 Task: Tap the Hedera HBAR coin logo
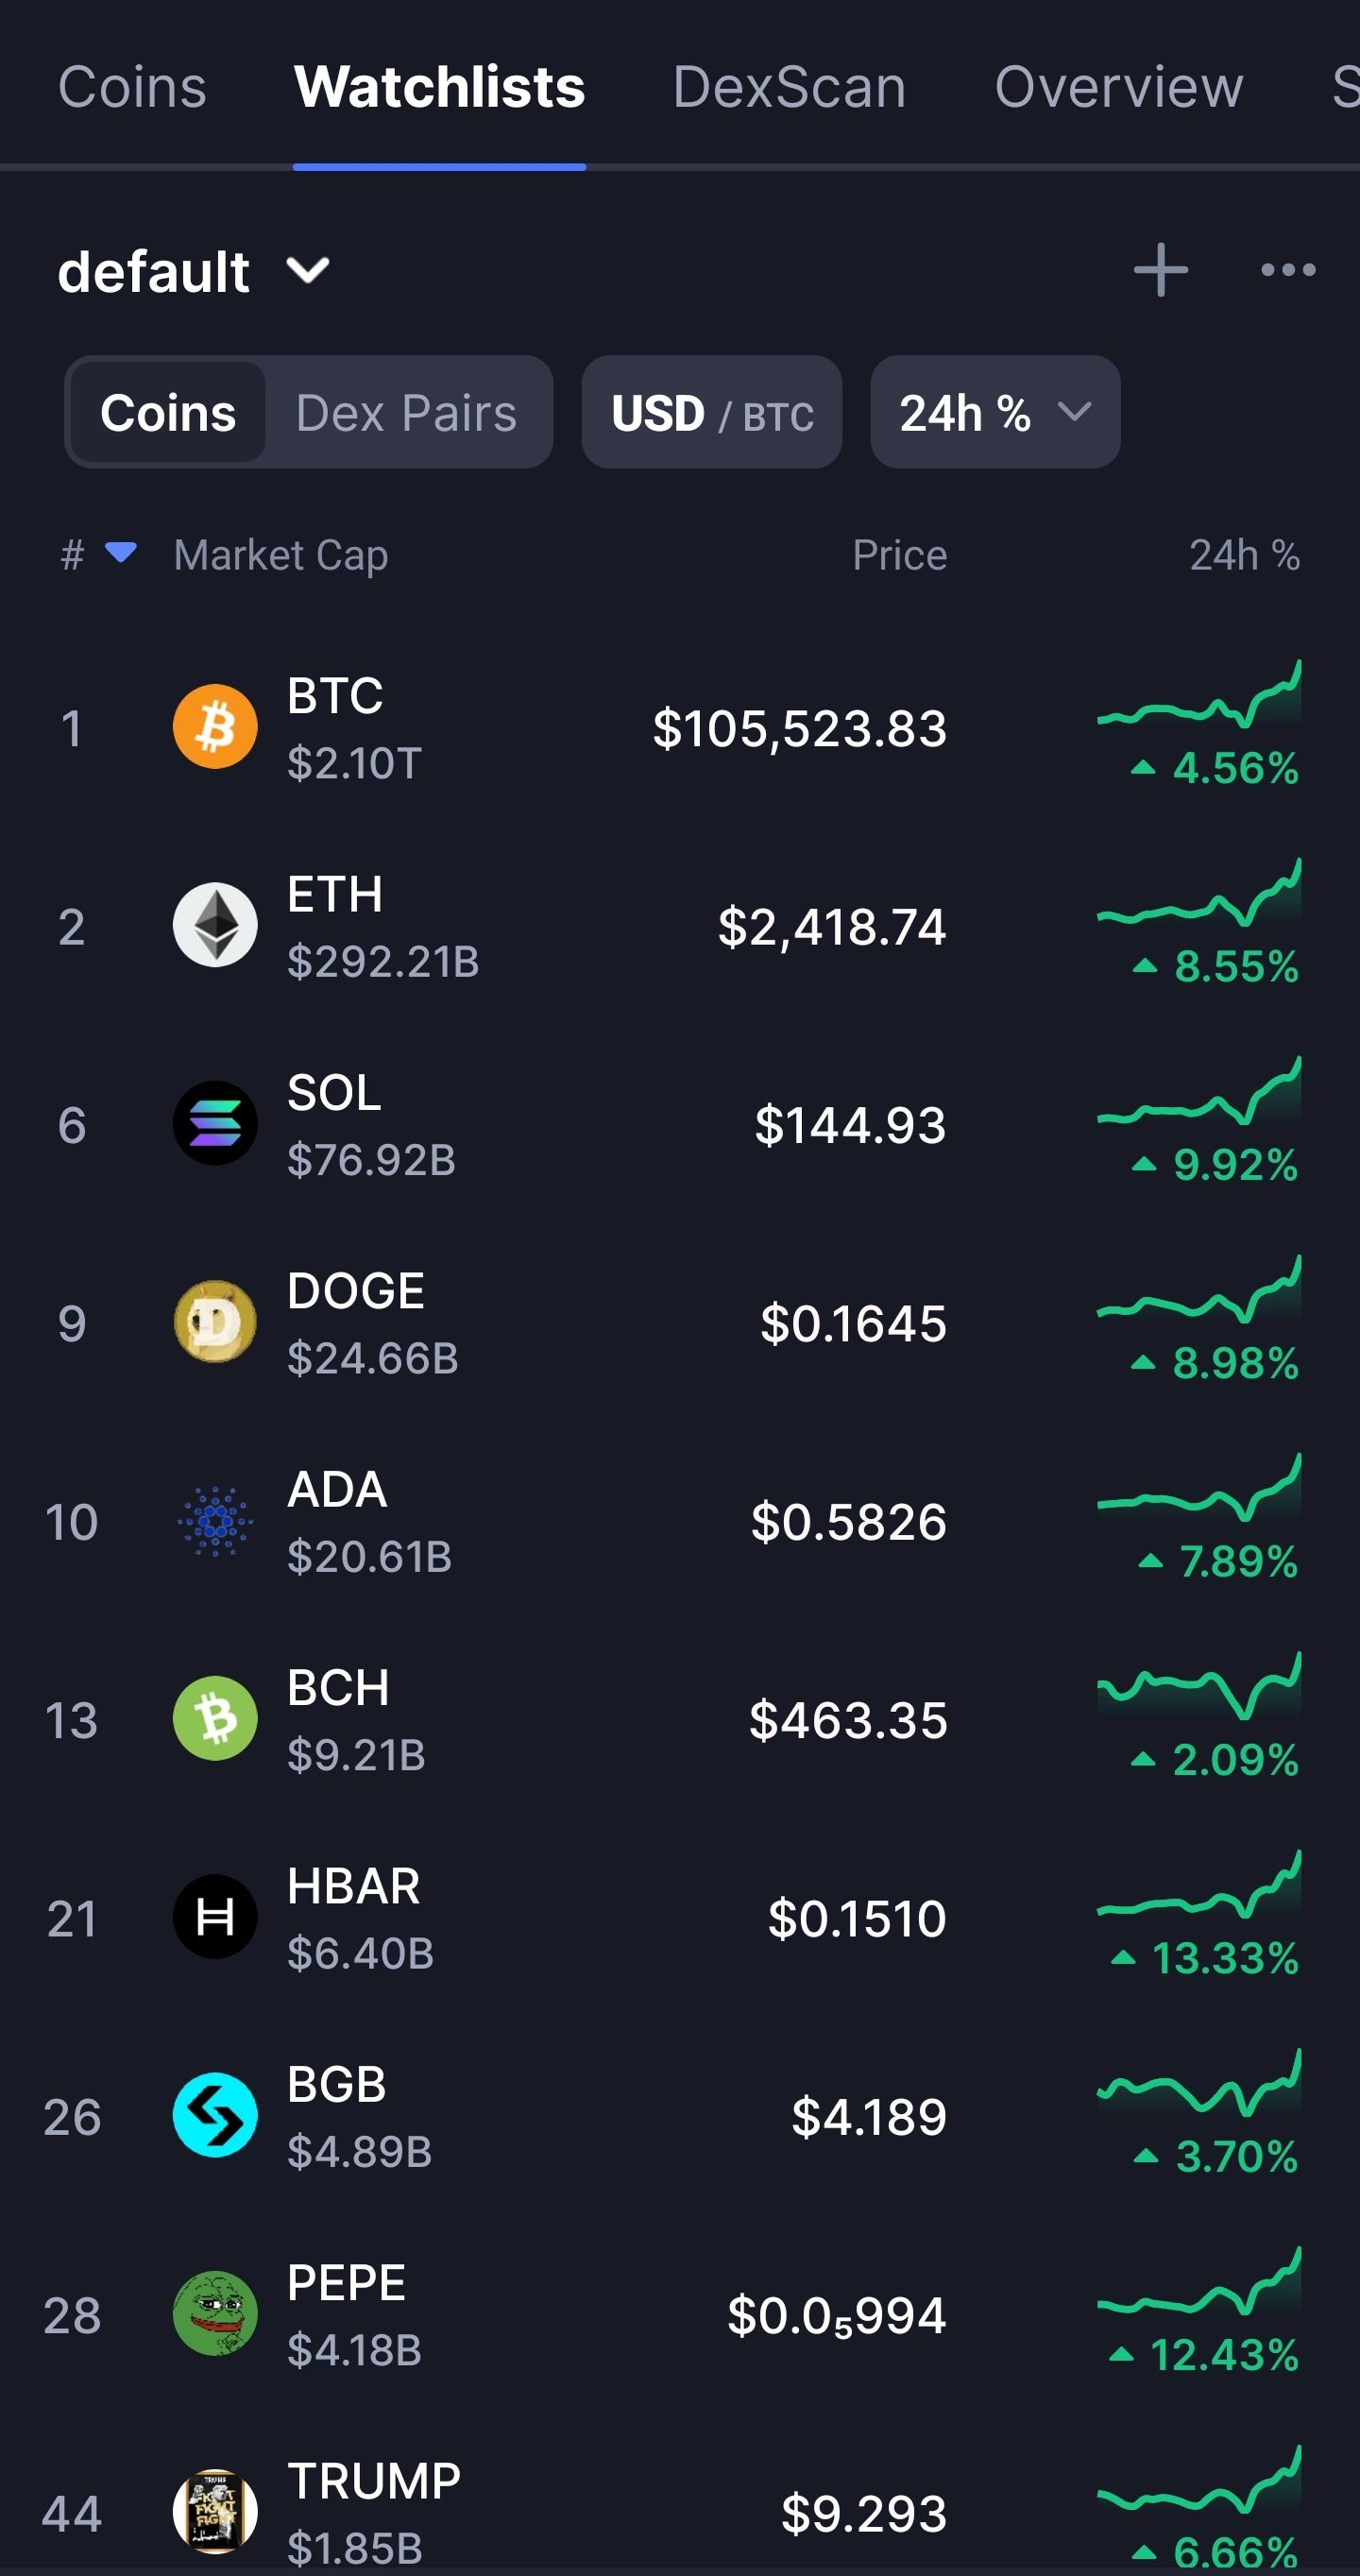point(215,1917)
